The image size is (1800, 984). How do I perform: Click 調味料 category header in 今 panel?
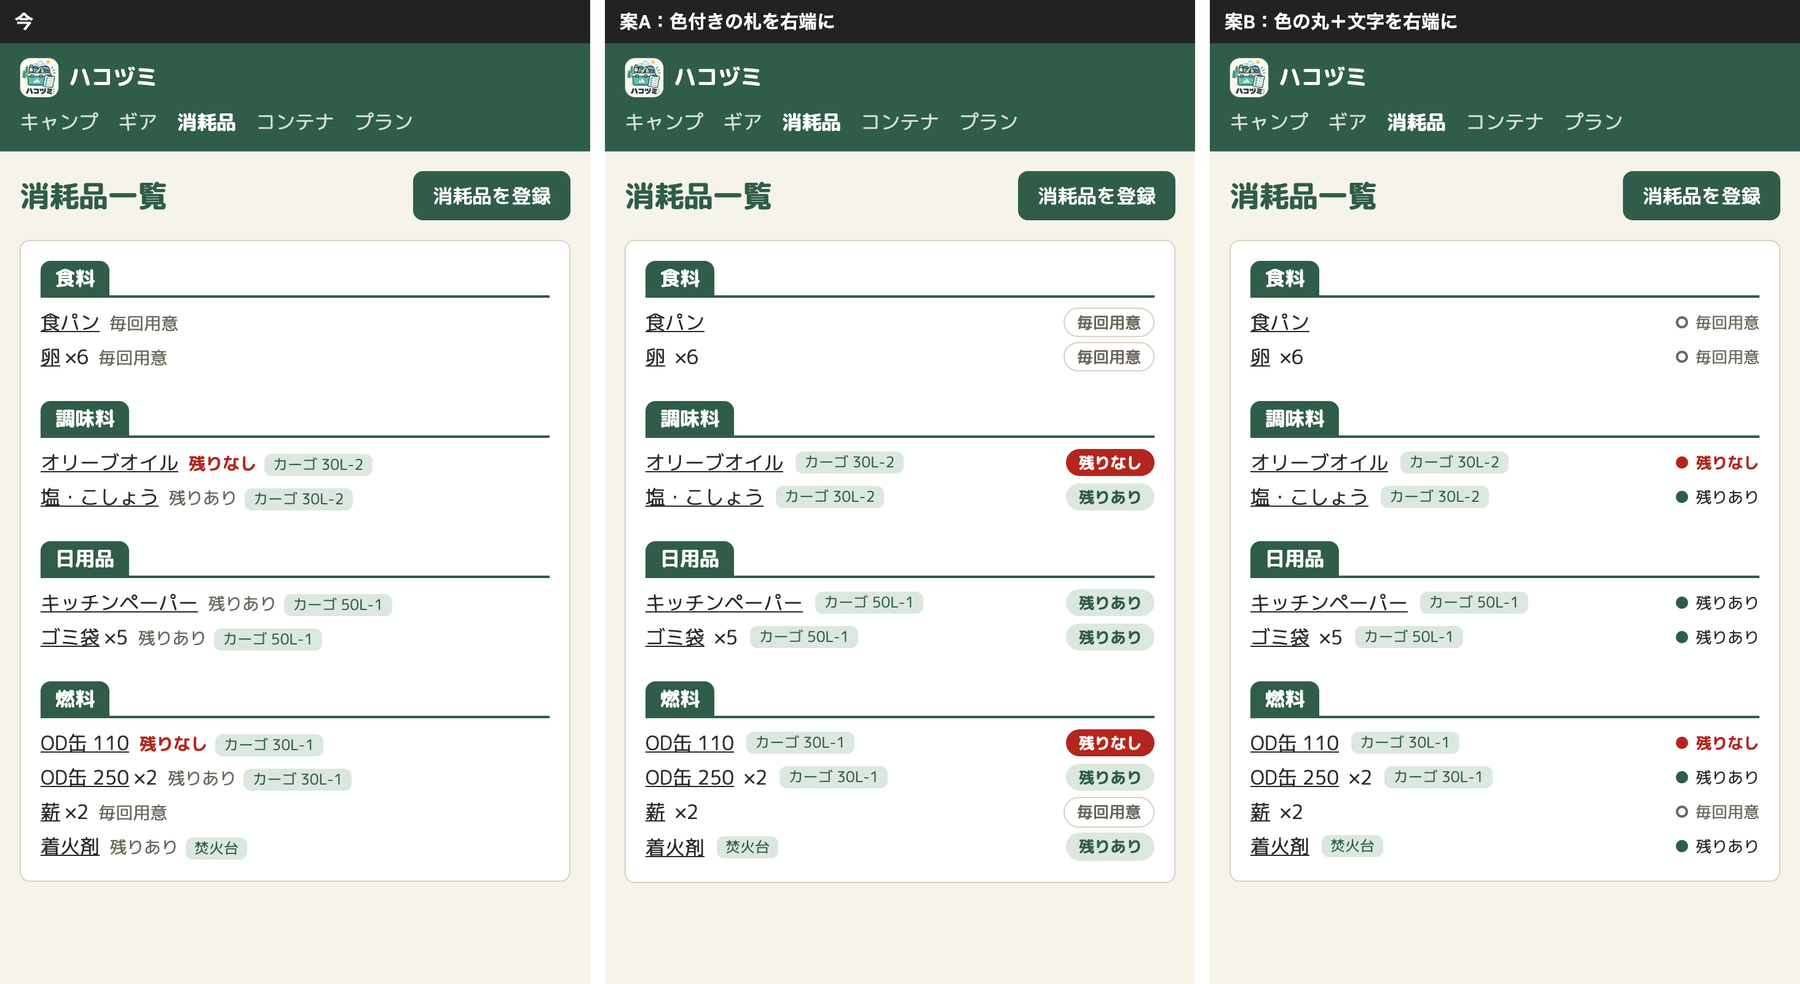[85, 419]
